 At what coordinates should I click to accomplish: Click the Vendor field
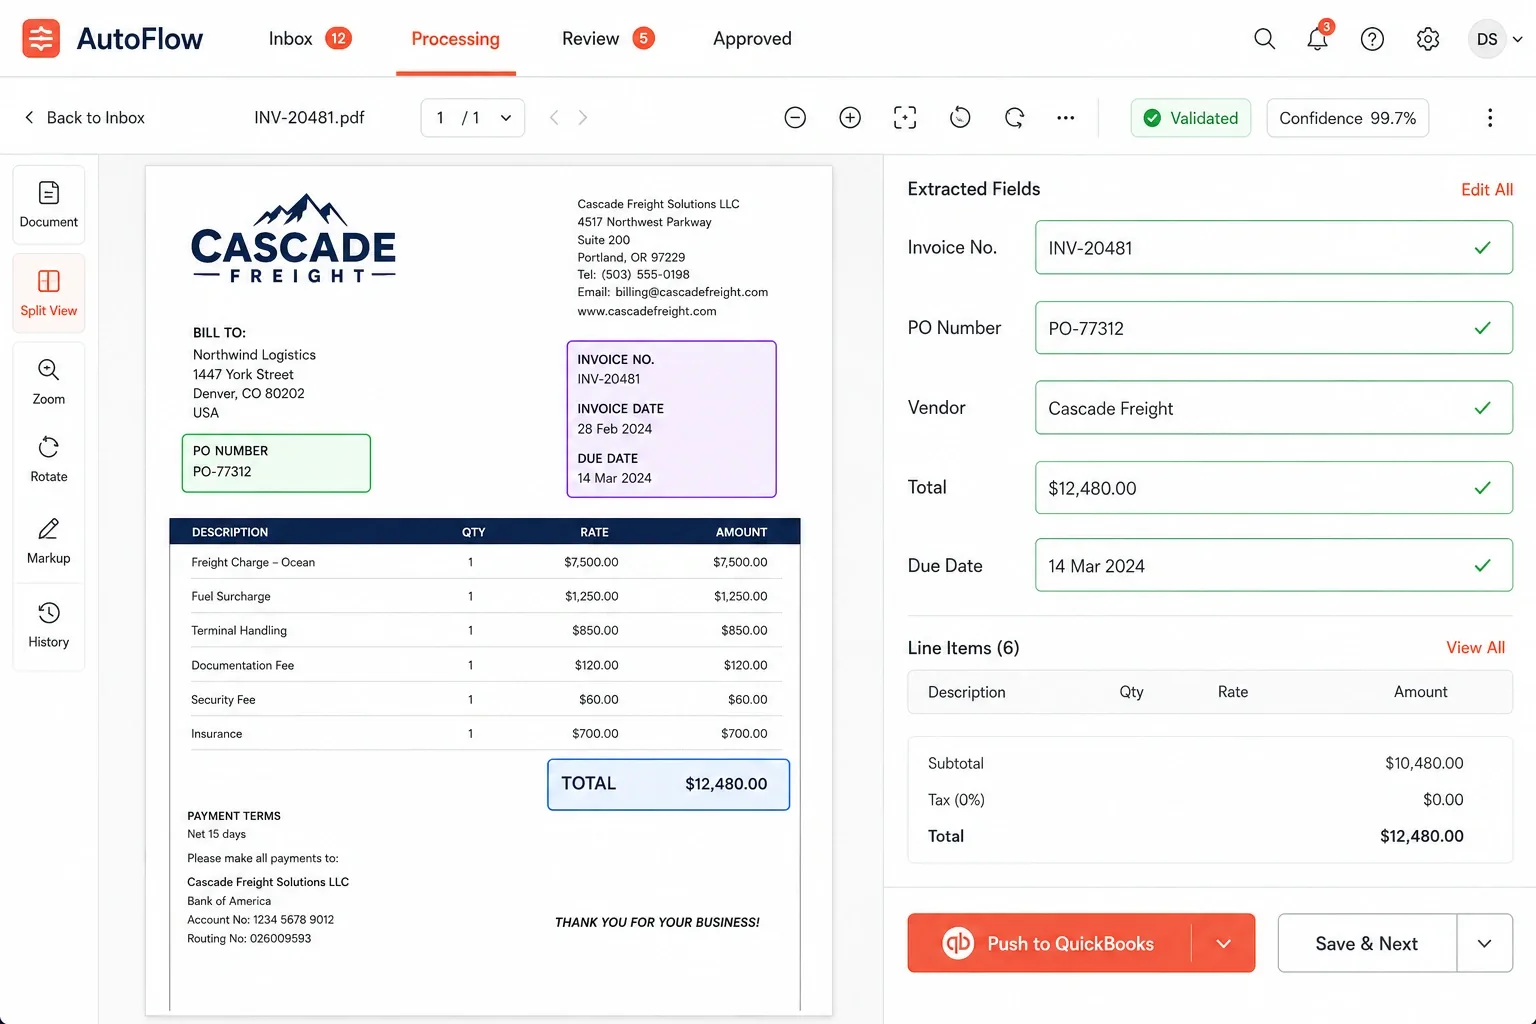pyautogui.click(x=1274, y=408)
